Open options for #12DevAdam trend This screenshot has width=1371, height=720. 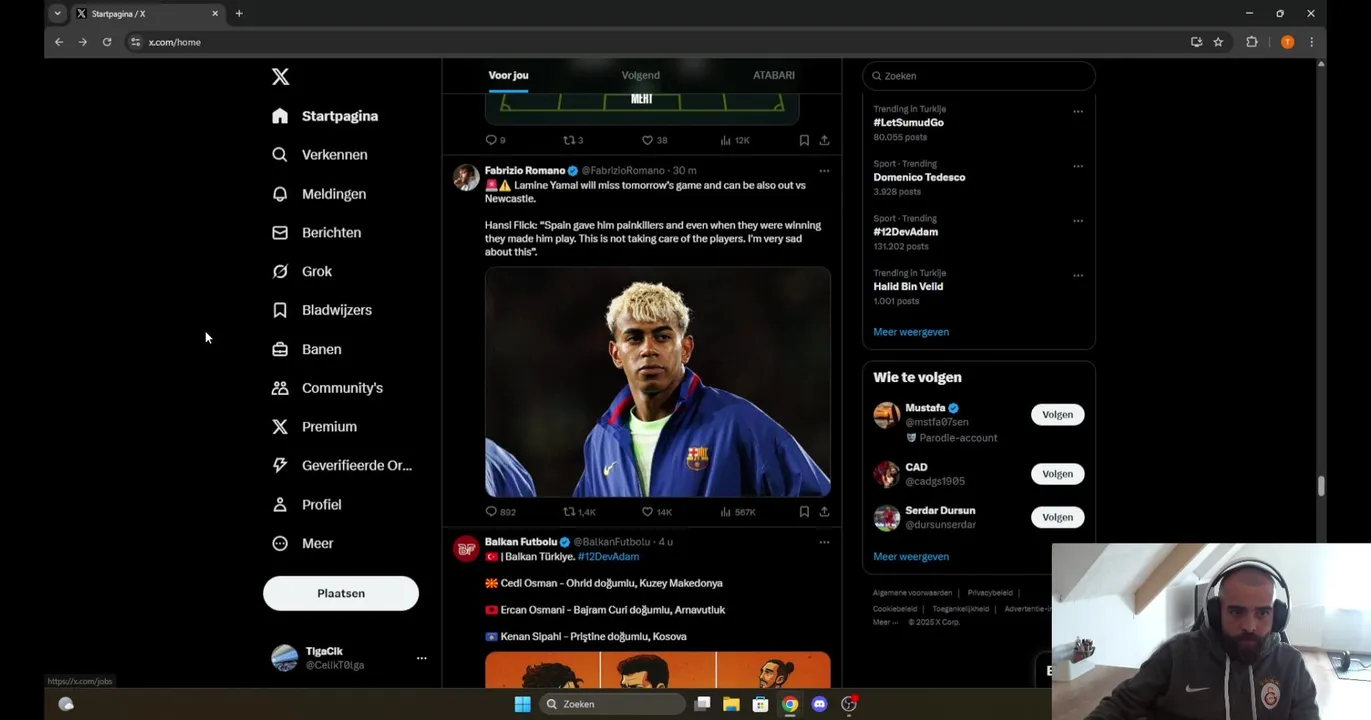click(x=1078, y=221)
